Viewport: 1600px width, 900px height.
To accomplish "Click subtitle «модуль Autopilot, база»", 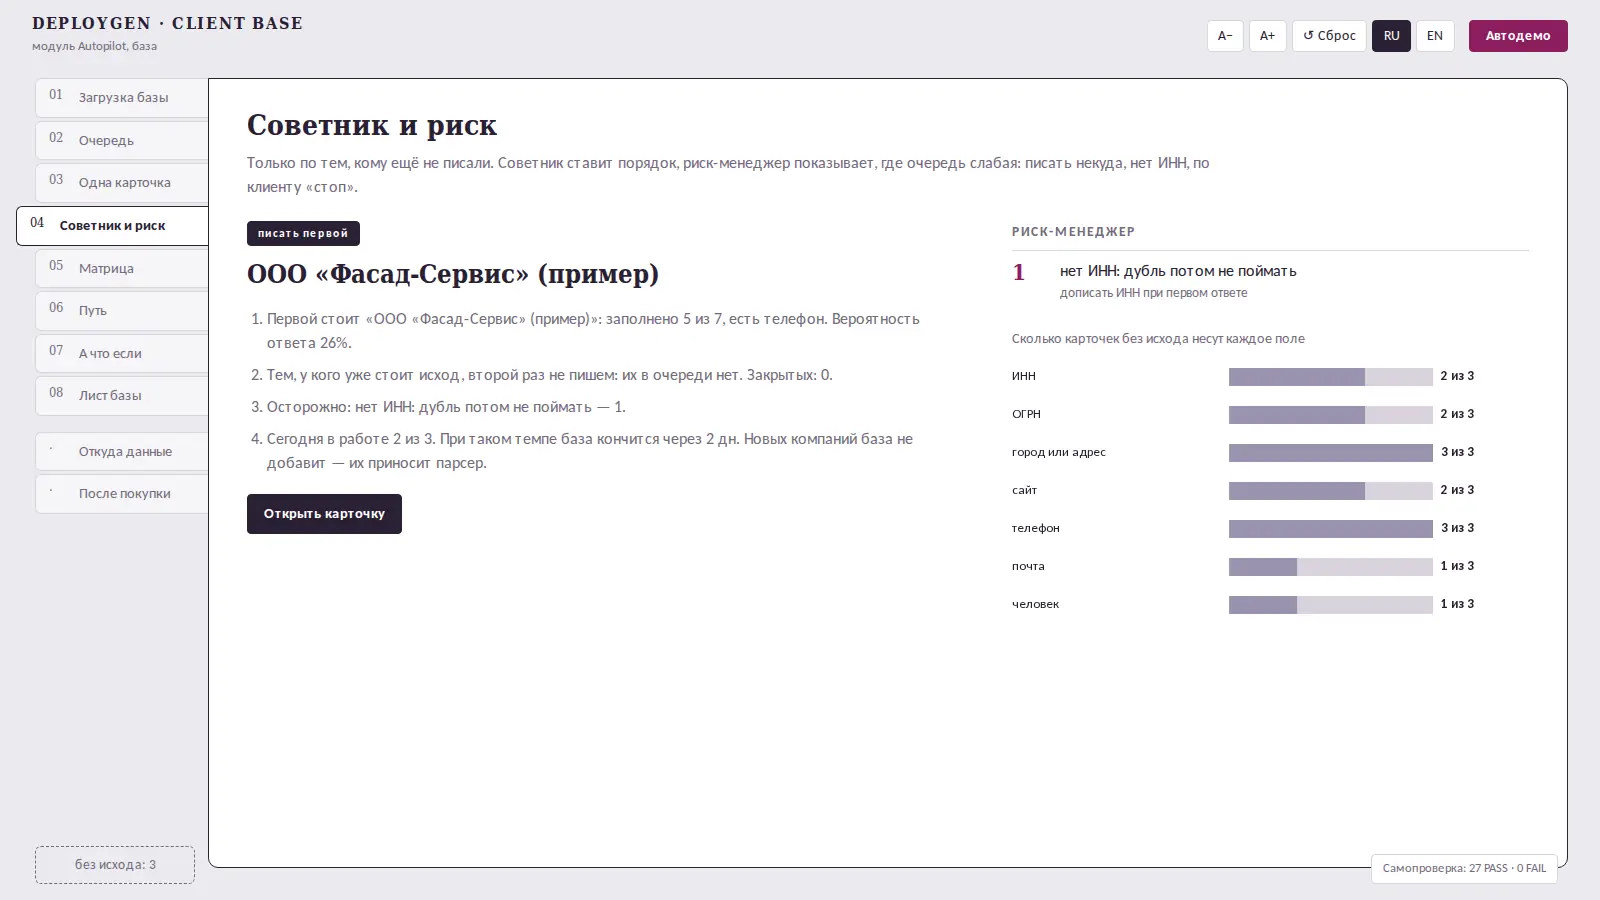I will point(94,46).
